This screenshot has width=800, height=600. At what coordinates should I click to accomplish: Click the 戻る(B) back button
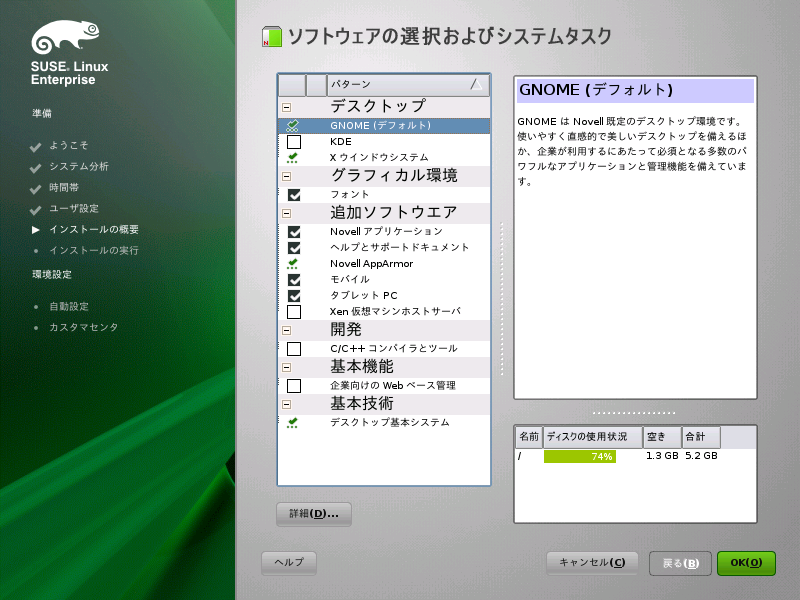pyautogui.click(x=680, y=563)
